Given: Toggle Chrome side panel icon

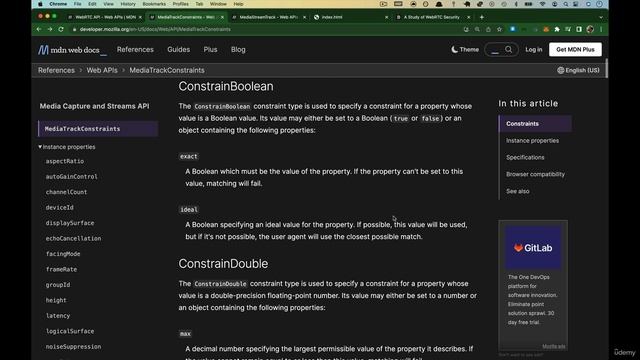Looking at the screenshot, I should (579, 29).
